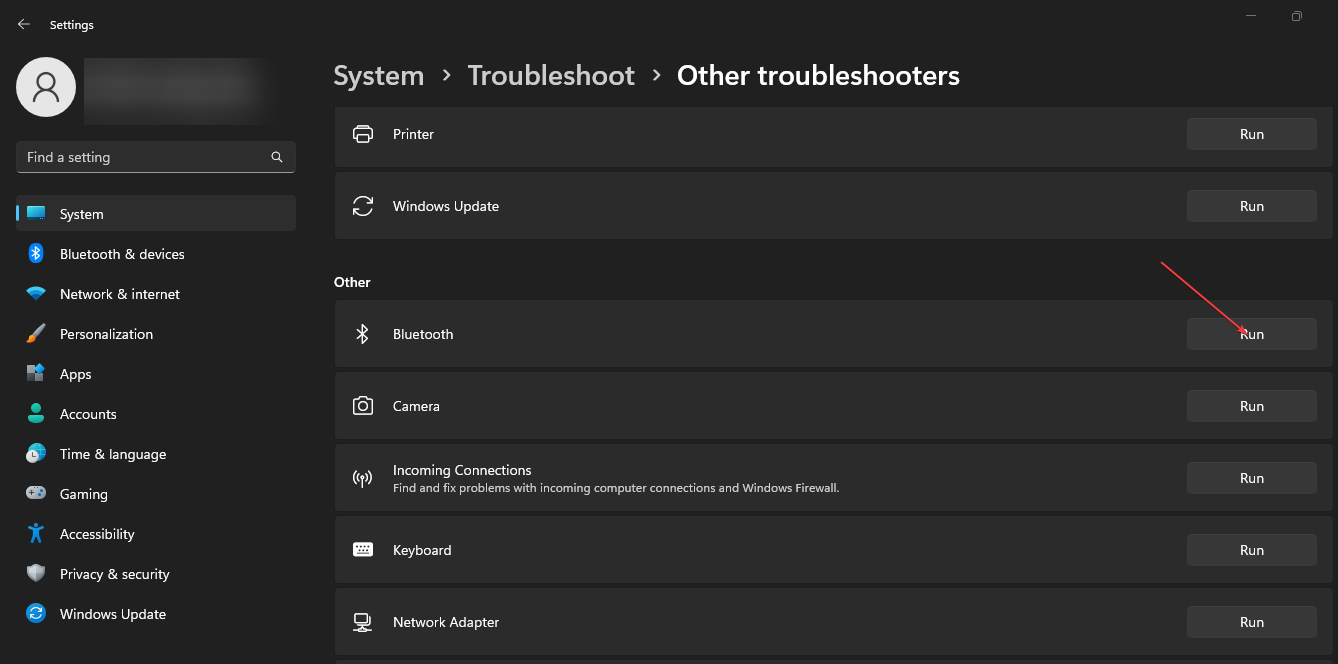Open Accessibility settings

coord(156,534)
